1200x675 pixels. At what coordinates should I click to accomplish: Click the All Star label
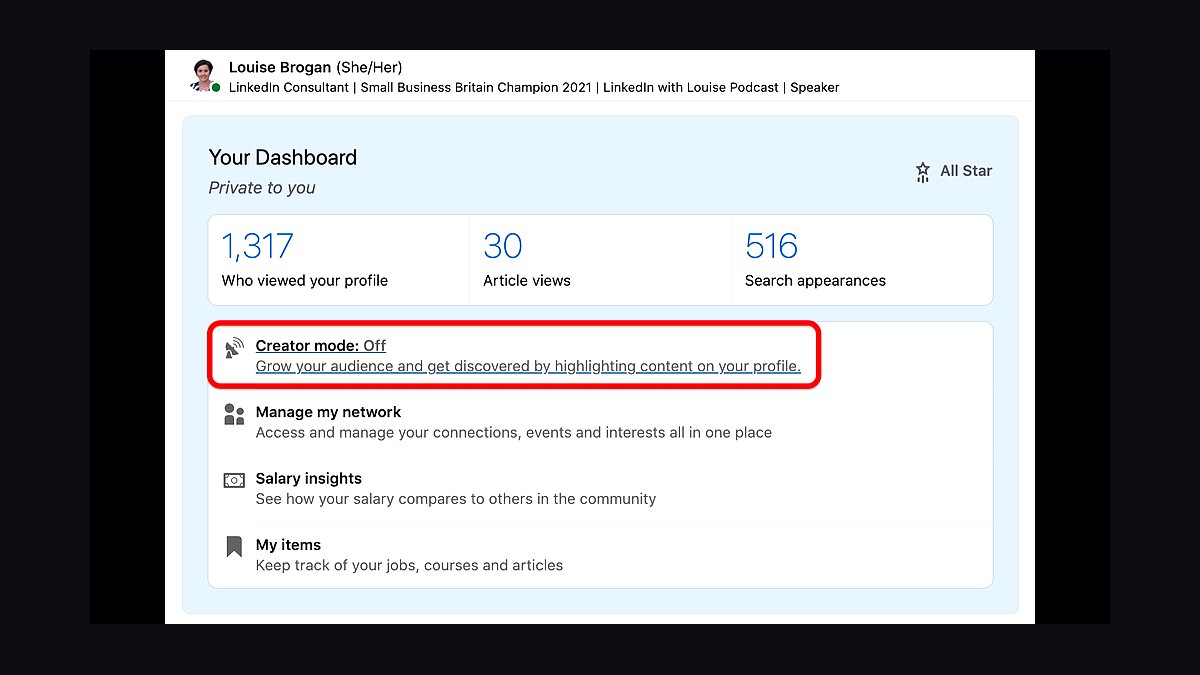pos(966,171)
